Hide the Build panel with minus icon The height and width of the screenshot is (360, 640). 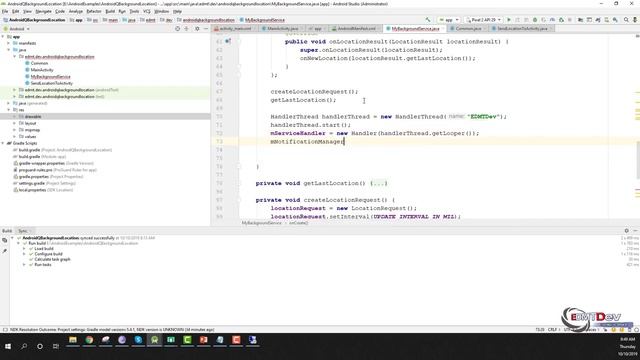(x=635, y=231)
